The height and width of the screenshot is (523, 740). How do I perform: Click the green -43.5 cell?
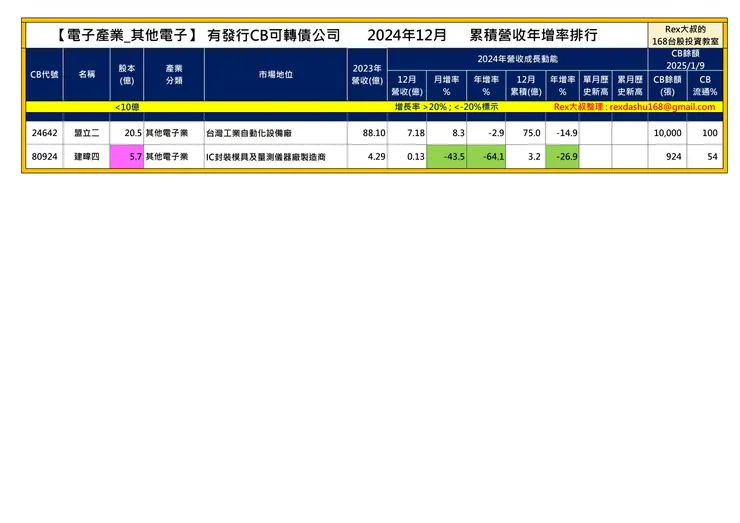[x=446, y=157]
